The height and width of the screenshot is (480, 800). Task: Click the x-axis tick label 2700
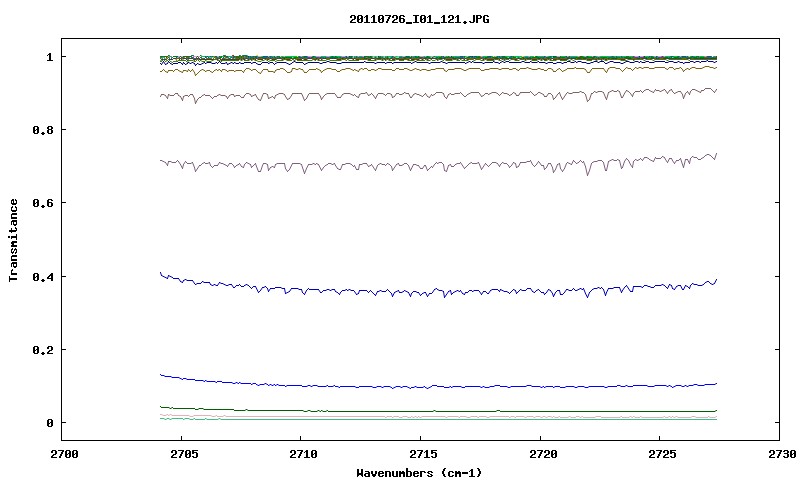tap(64, 454)
